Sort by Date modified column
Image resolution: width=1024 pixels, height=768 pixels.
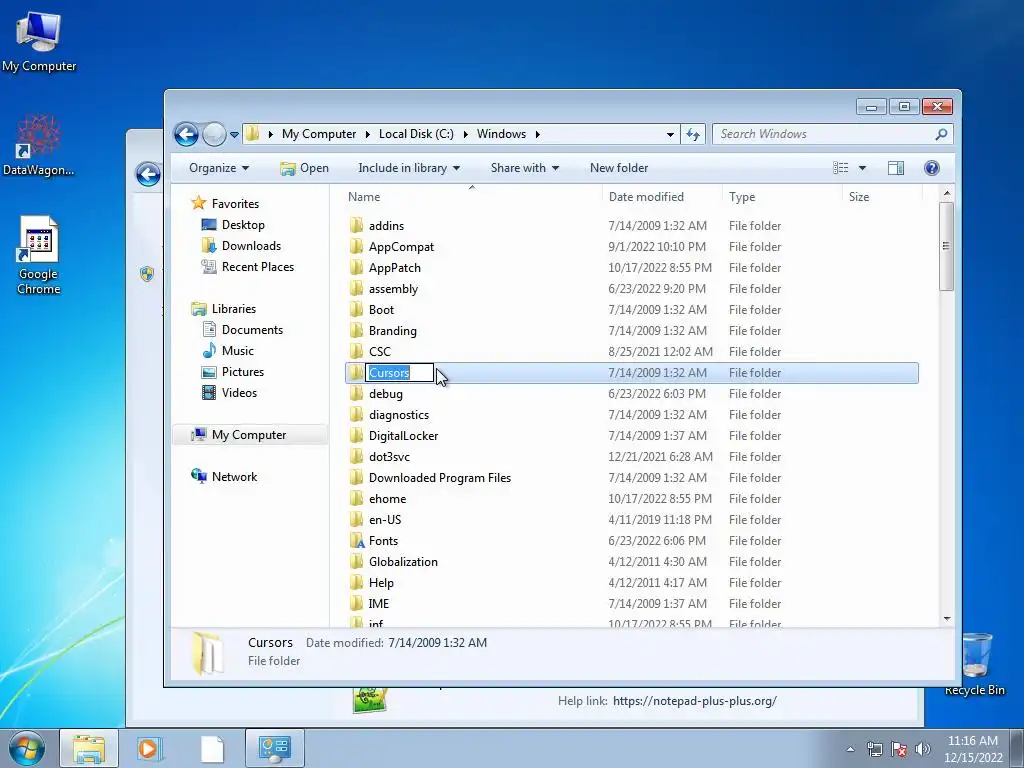[x=646, y=197]
